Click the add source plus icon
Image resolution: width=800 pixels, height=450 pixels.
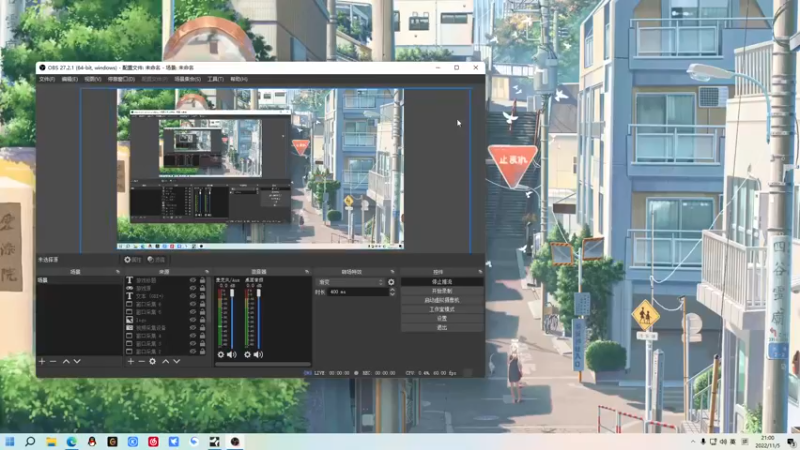coord(130,361)
